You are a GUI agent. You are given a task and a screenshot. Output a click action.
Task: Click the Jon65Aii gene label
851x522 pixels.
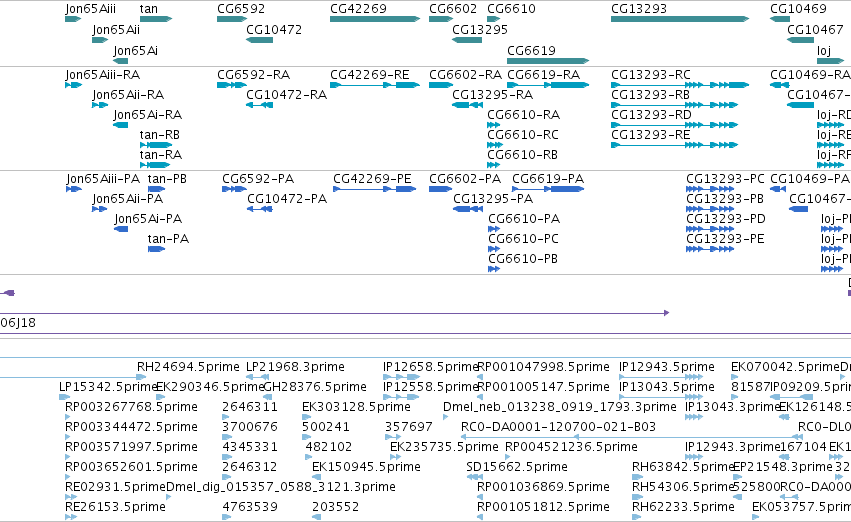tap(116, 29)
